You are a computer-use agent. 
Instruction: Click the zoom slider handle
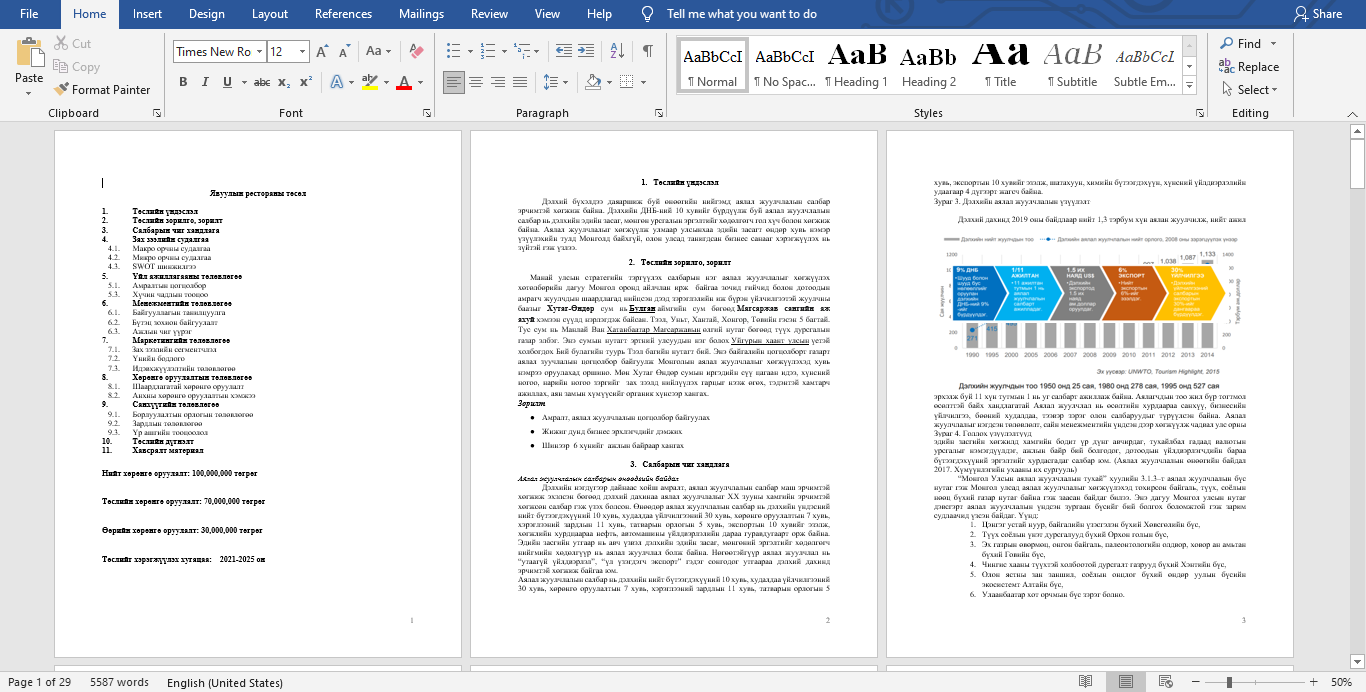coord(1269,682)
